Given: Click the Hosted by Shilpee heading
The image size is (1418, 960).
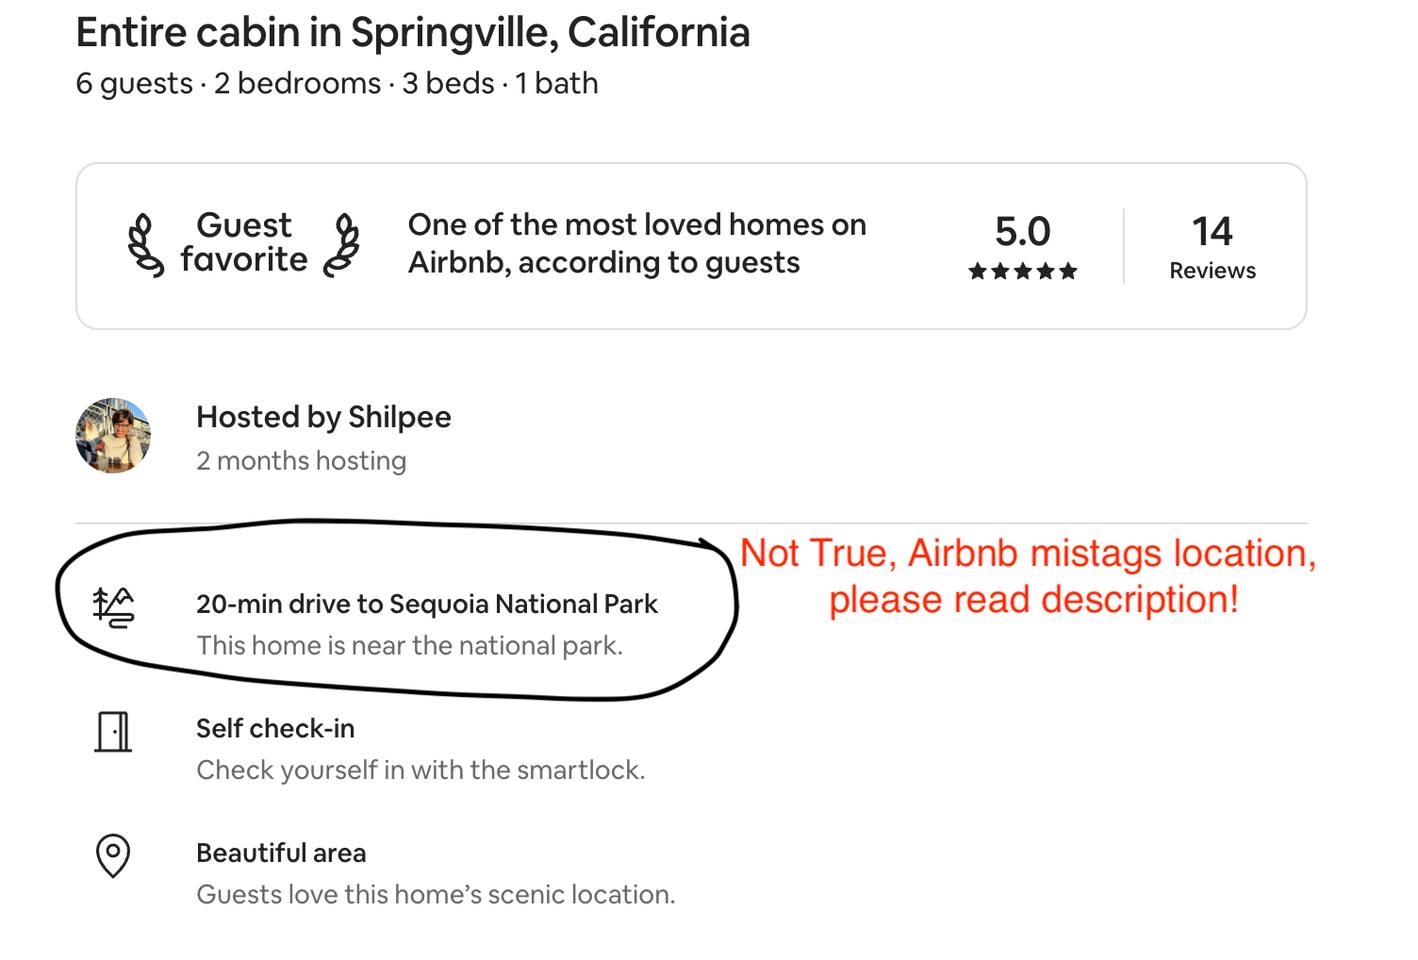Looking at the screenshot, I should (x=323, y=417).
